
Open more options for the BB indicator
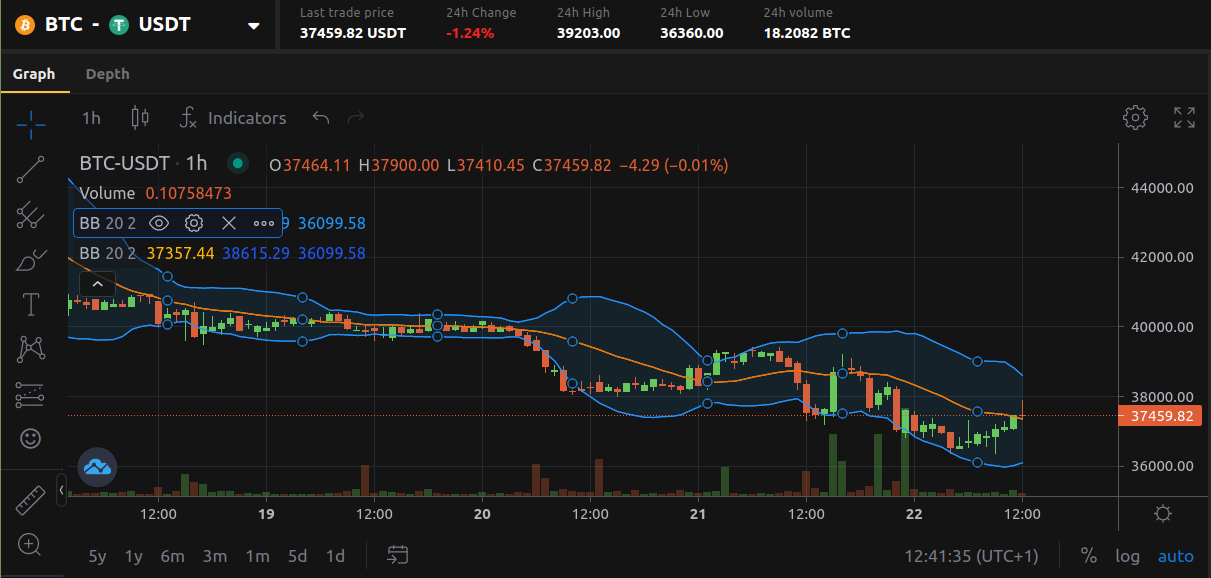coord(263,223)
